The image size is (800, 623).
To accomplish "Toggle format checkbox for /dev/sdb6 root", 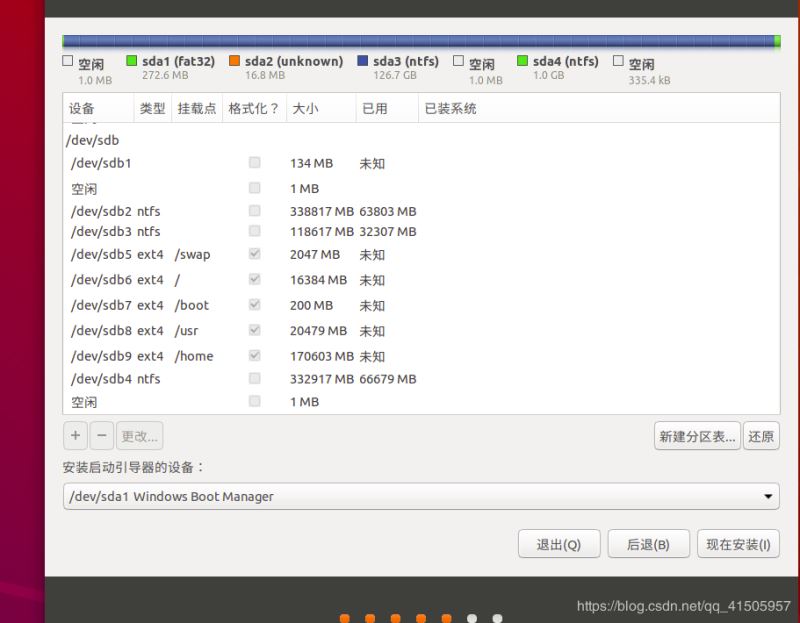I will [254, 280].
